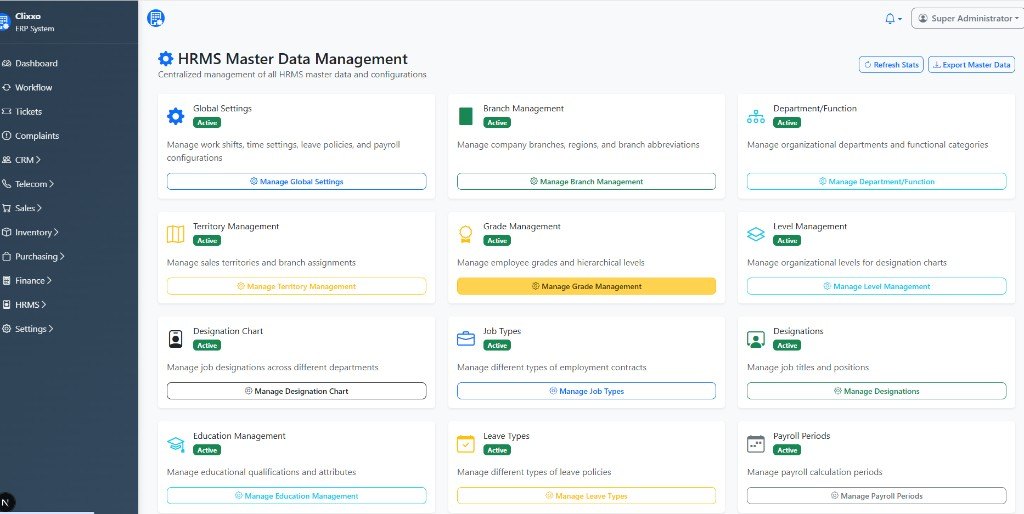Click the Payroll Periods calendar icon
The width and height of the screenshot is (1024, 514).
coord(756,443)
